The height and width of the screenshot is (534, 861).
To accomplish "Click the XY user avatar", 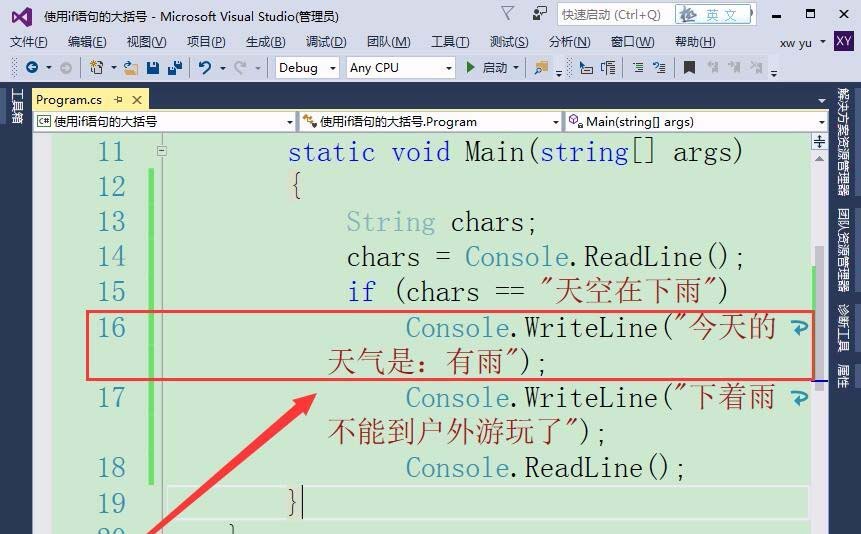I will [843, 41].
